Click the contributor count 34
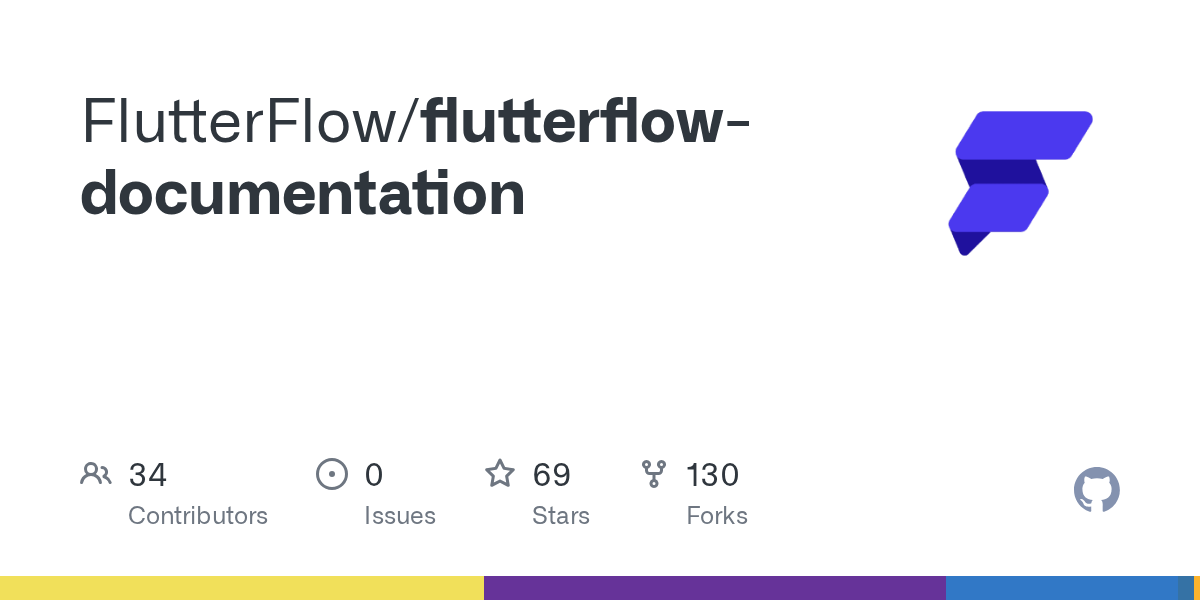Image resolution: width=1200 pixels, height=600 pixels. click(148, 475)
